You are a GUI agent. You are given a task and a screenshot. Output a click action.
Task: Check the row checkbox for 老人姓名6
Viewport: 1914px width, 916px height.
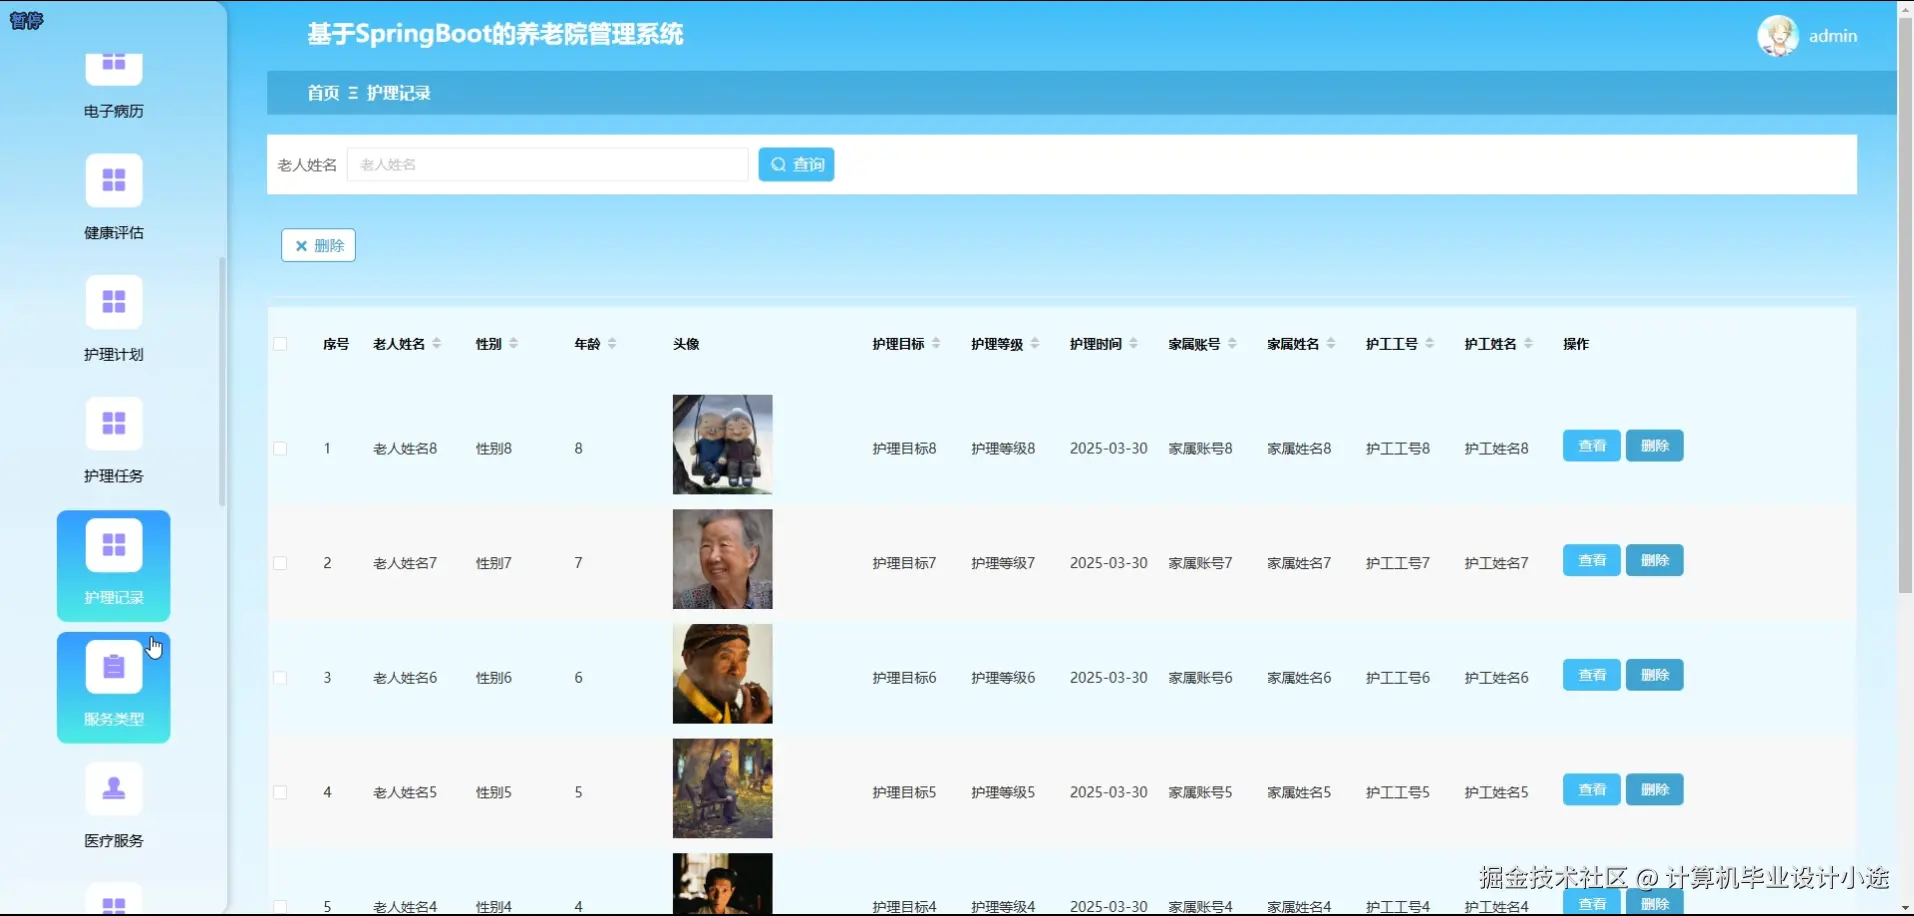coord(280,678)
